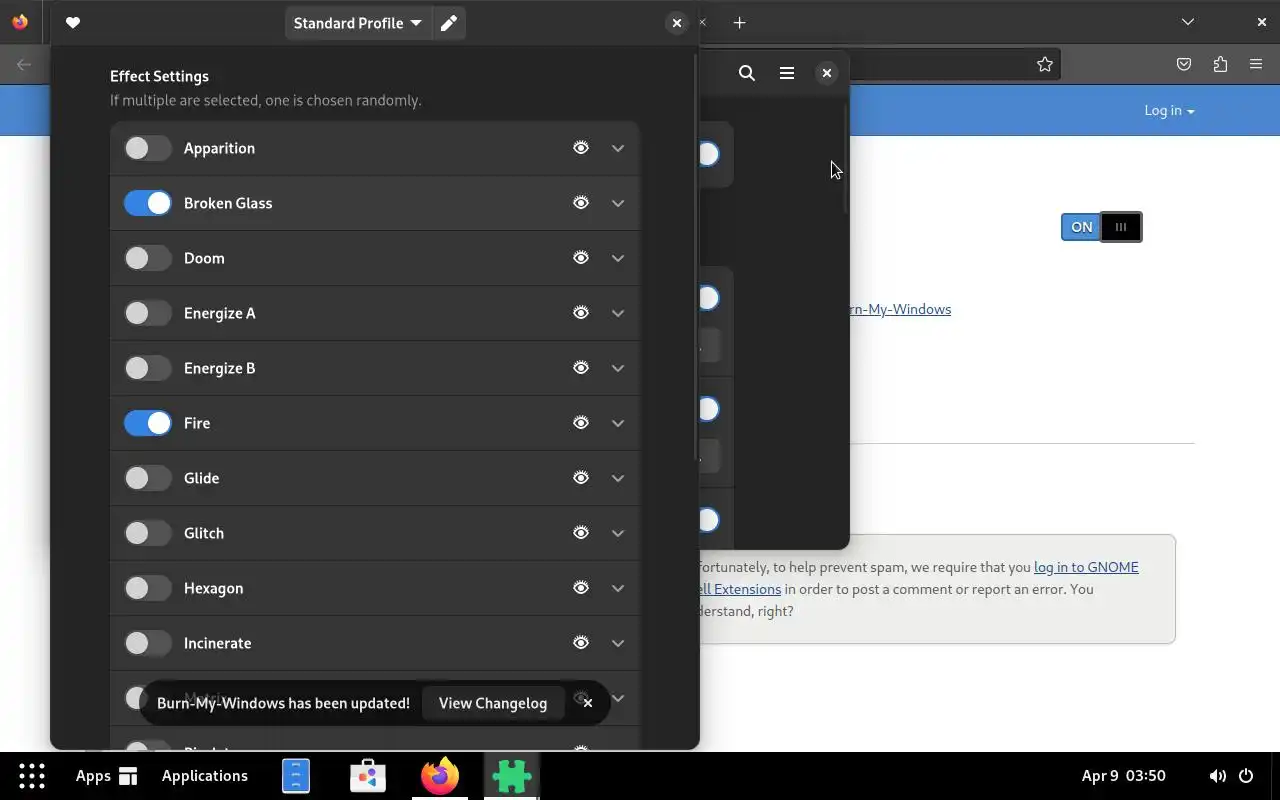
Task: Follow the log in to GNOME link
Action: (1086, 567)
